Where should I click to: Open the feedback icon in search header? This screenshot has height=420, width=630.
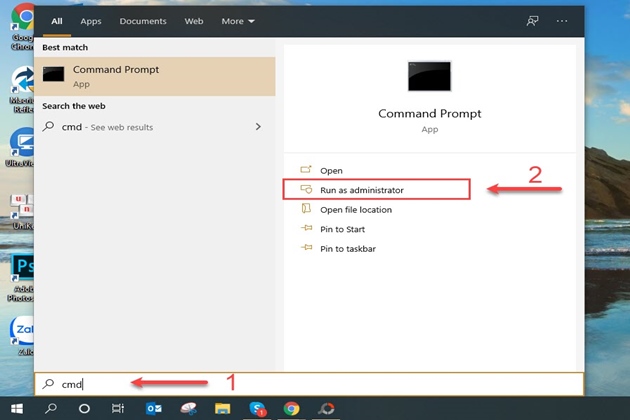(x=532, y=21)
